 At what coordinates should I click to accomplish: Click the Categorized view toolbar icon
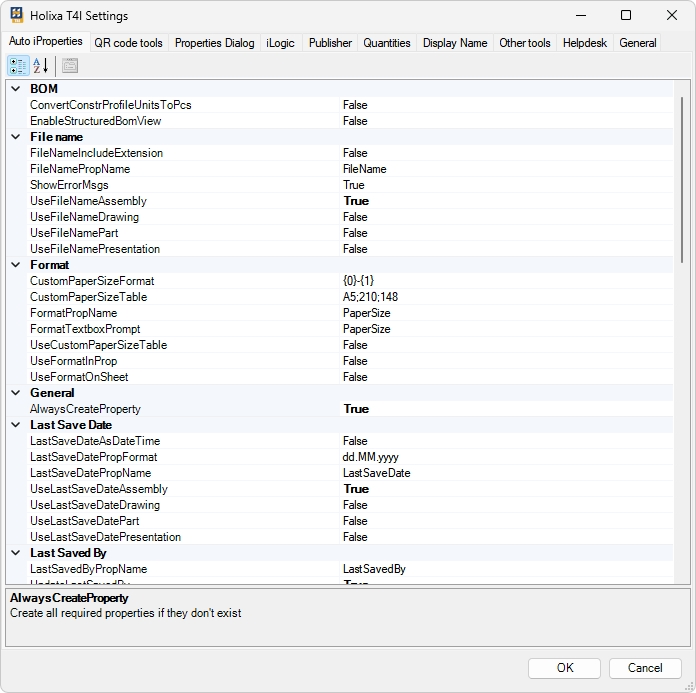click(18, 66)
